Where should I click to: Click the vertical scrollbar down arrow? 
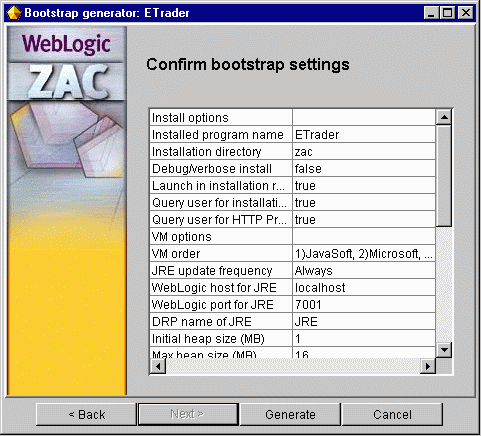pyautogui.click(x=444, y=350)
